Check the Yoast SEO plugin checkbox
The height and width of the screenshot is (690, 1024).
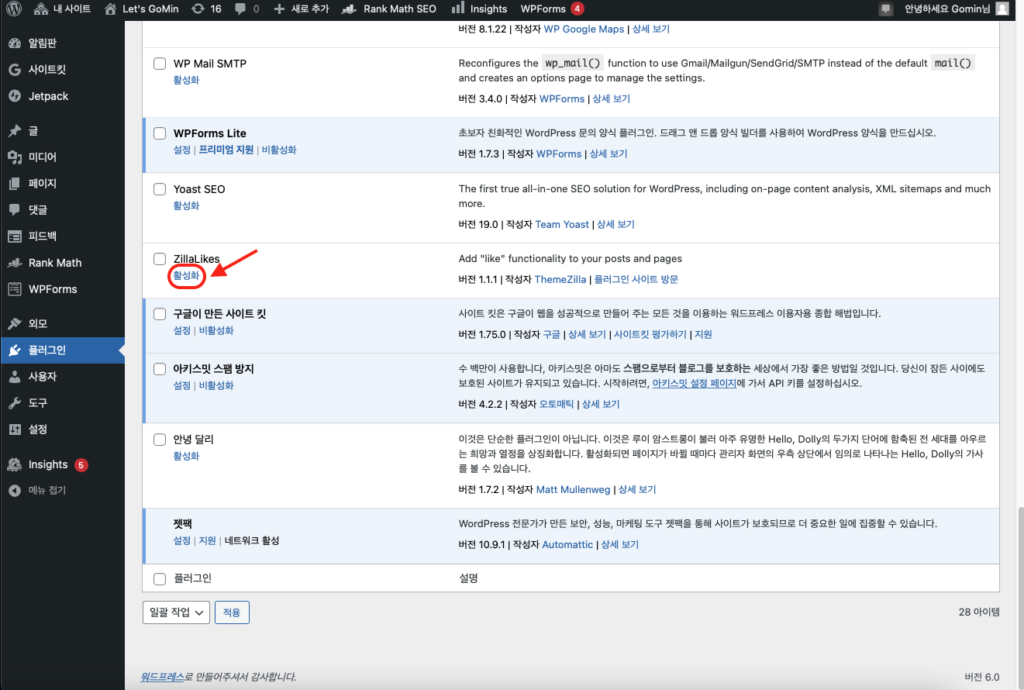pos(159,189)
